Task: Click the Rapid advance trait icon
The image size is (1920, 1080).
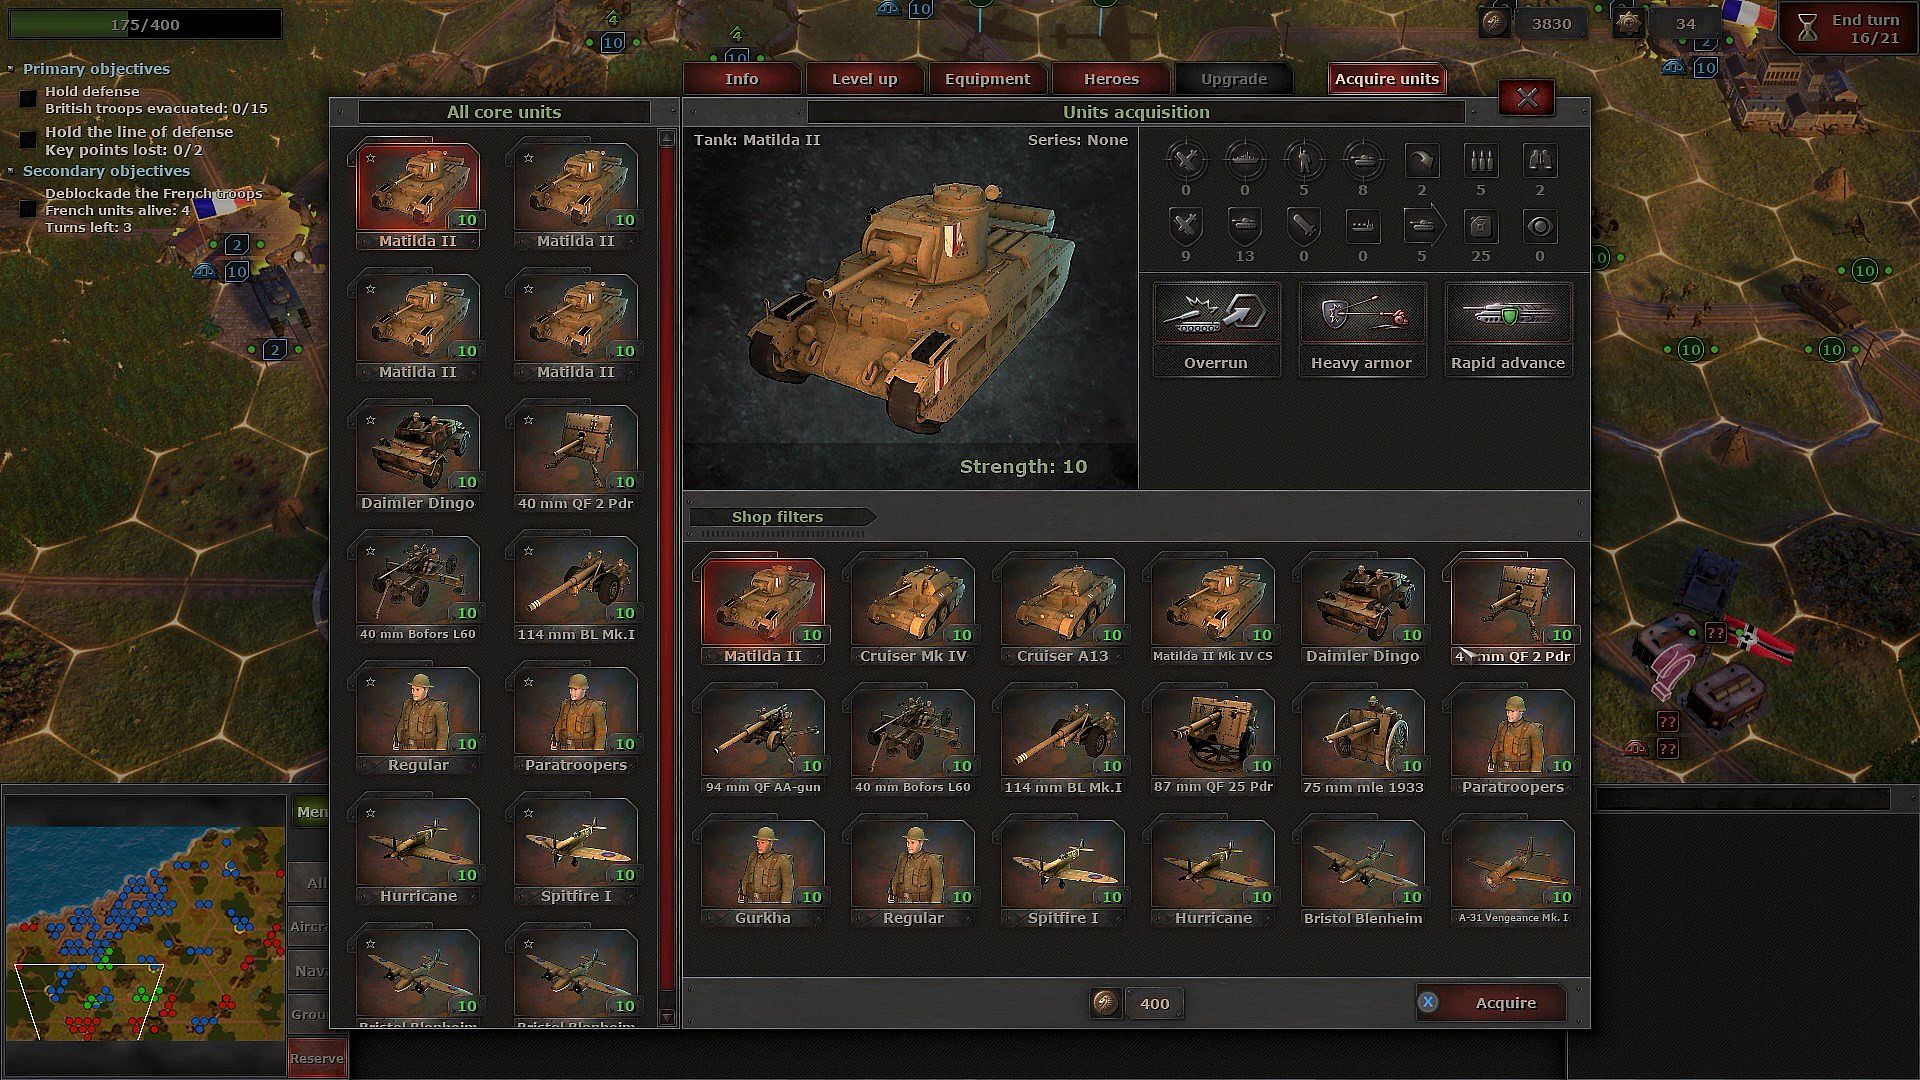Action: click(1507, 316)
